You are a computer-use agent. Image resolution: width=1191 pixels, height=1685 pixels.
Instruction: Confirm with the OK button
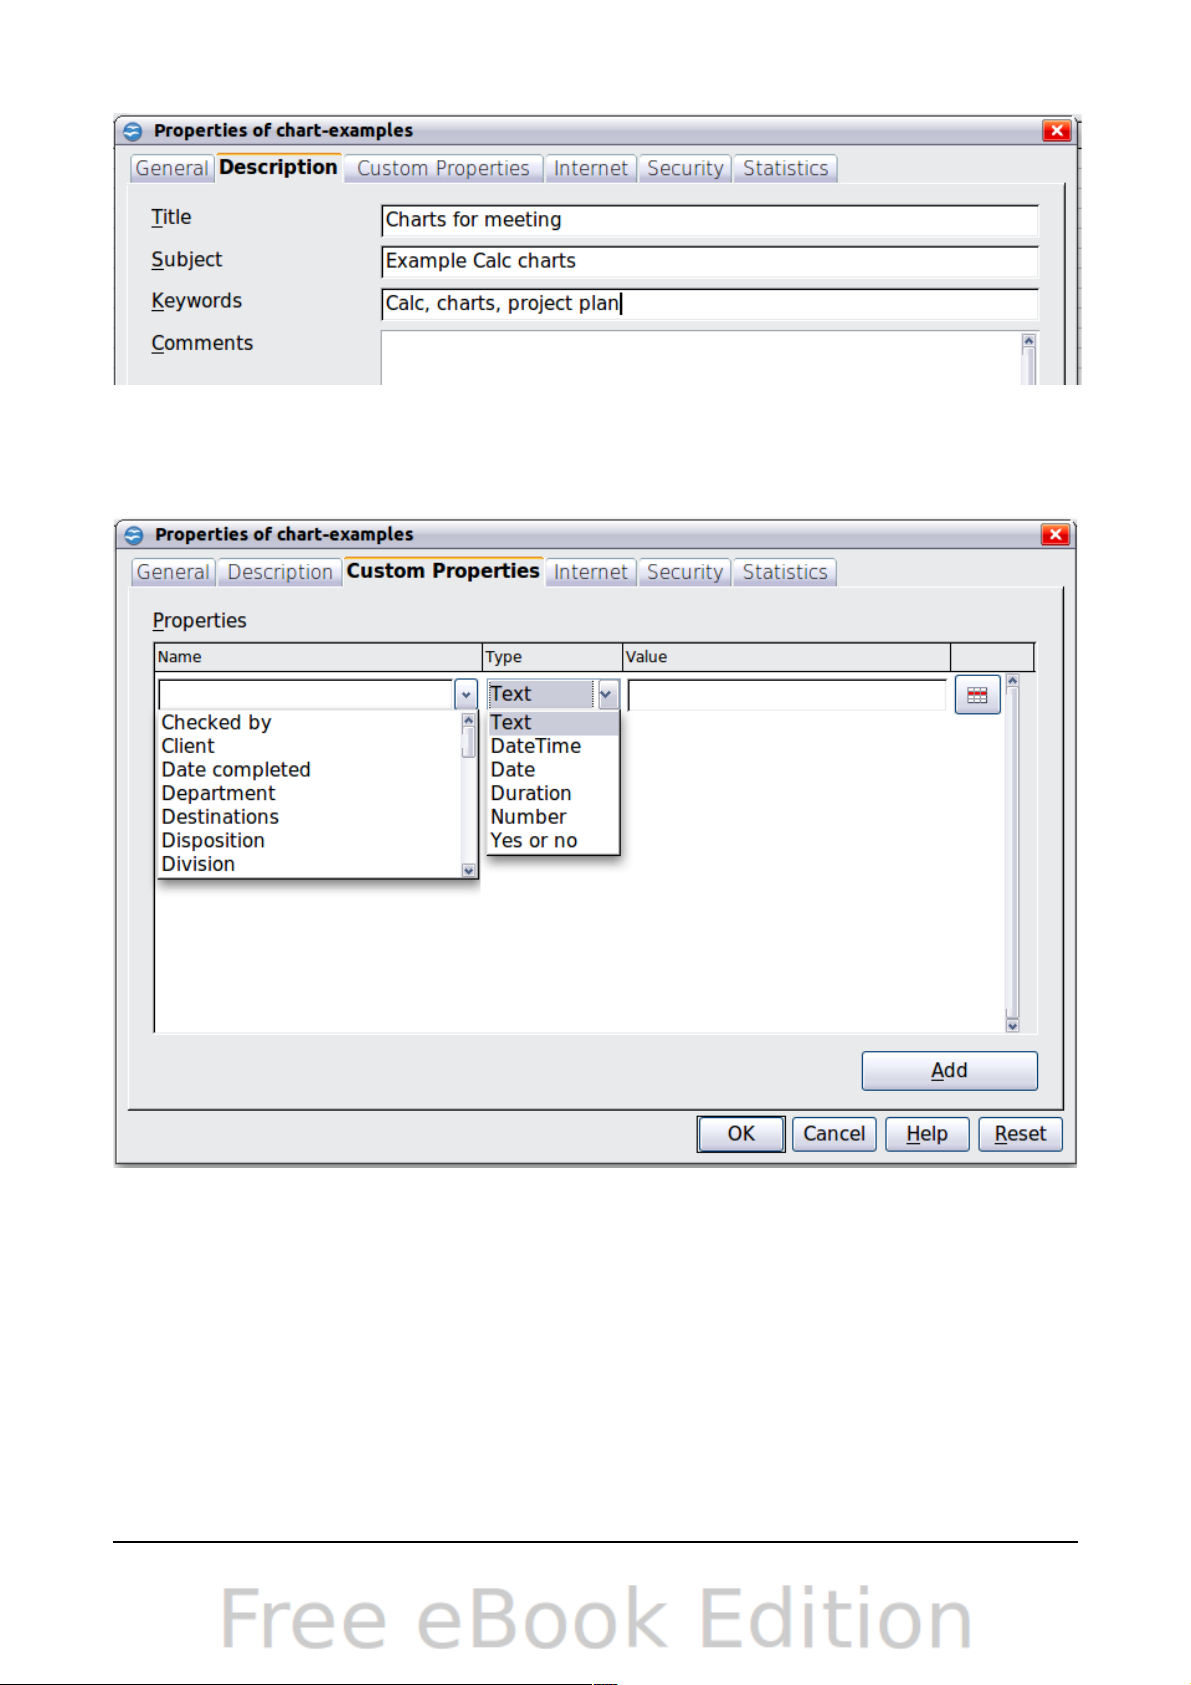click(x=741, y=1134)
